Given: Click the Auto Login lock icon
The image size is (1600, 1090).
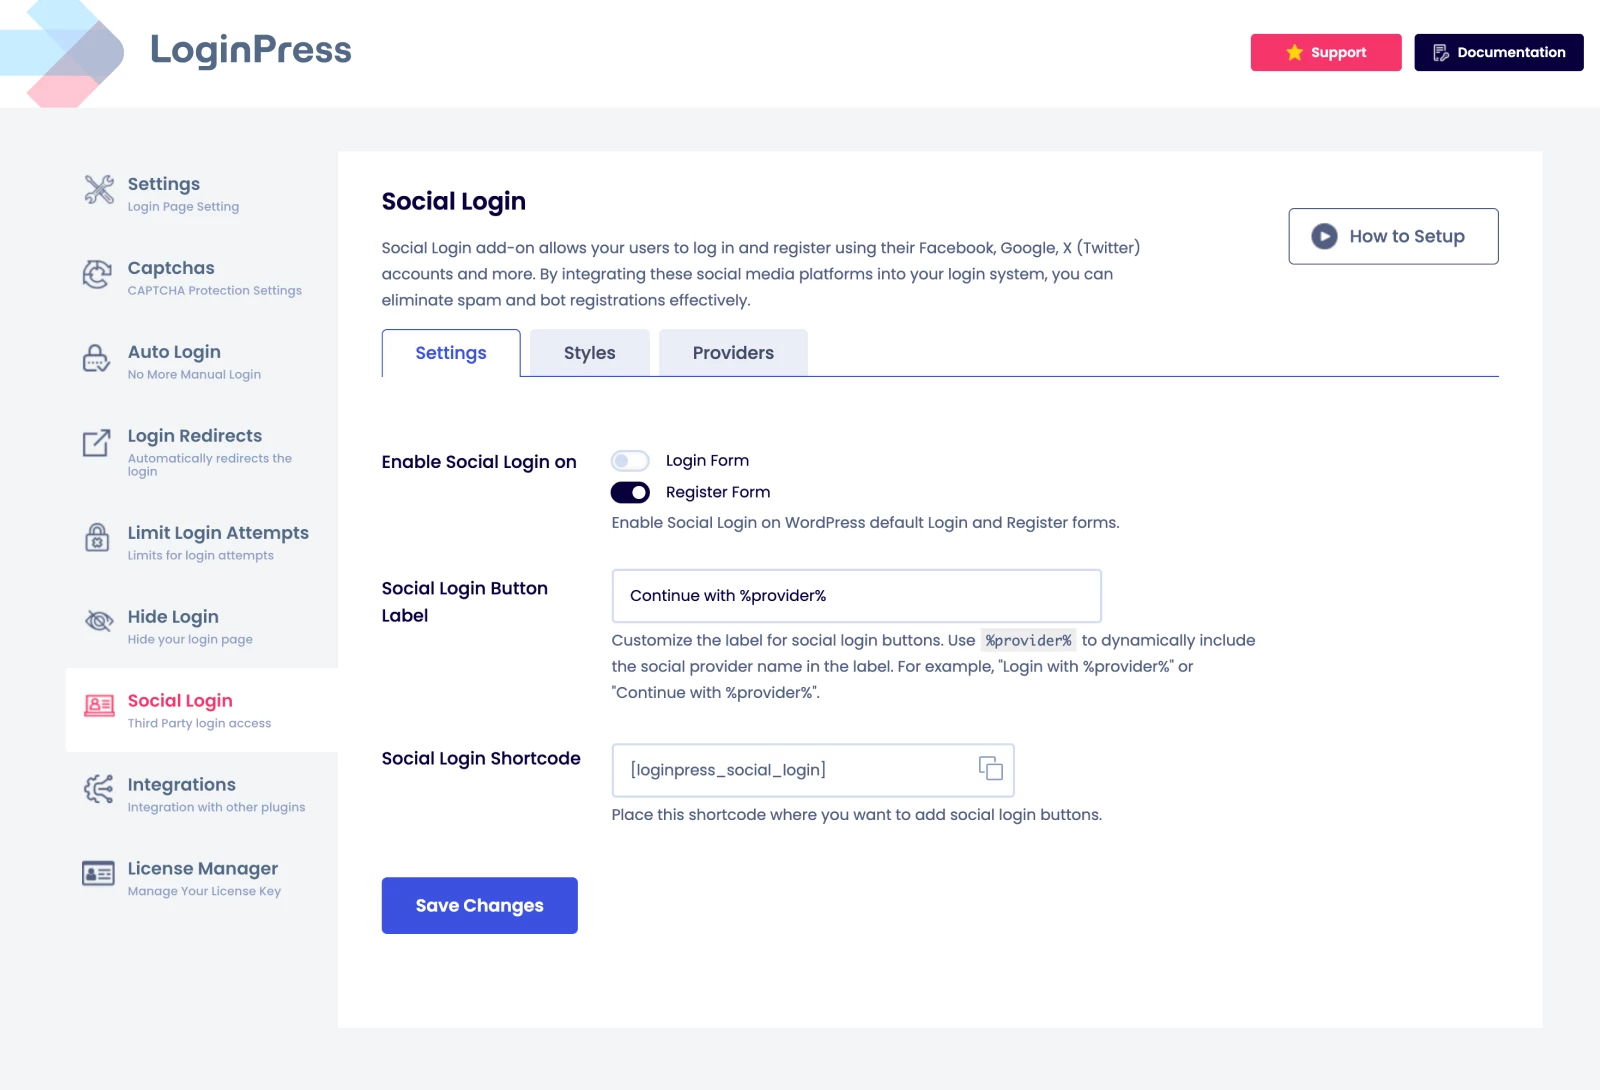Looking at the screenshot, I should (x=96, y=358).
